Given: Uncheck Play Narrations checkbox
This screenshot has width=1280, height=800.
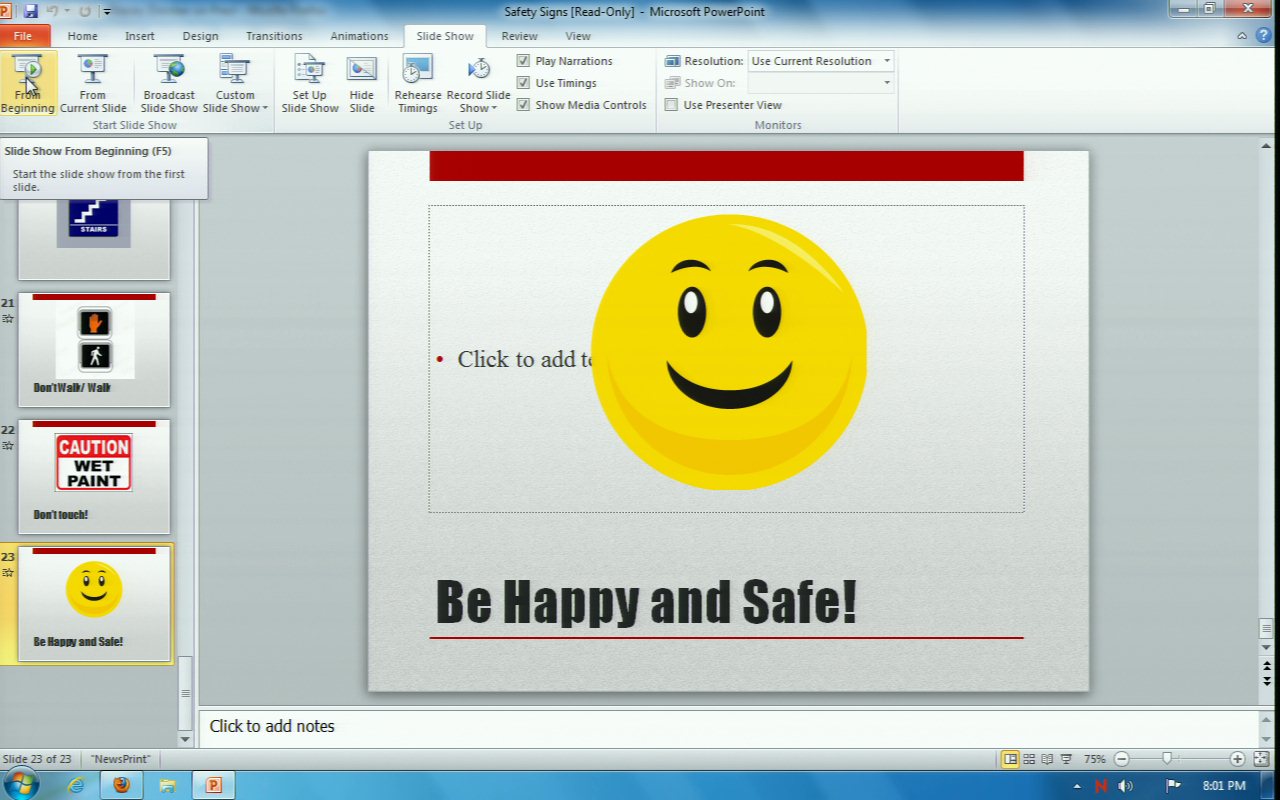Looking at the screenshot, I should (523, 61).
